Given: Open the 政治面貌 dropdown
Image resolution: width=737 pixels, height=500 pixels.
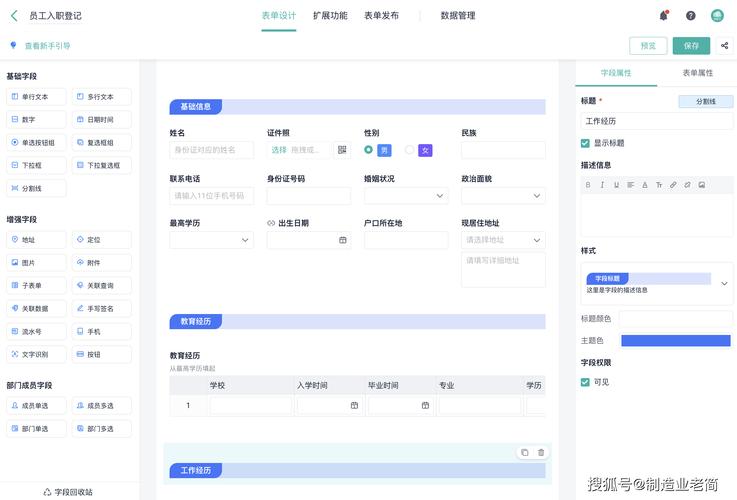Looking at the screenshot, I should pos(503,195).
